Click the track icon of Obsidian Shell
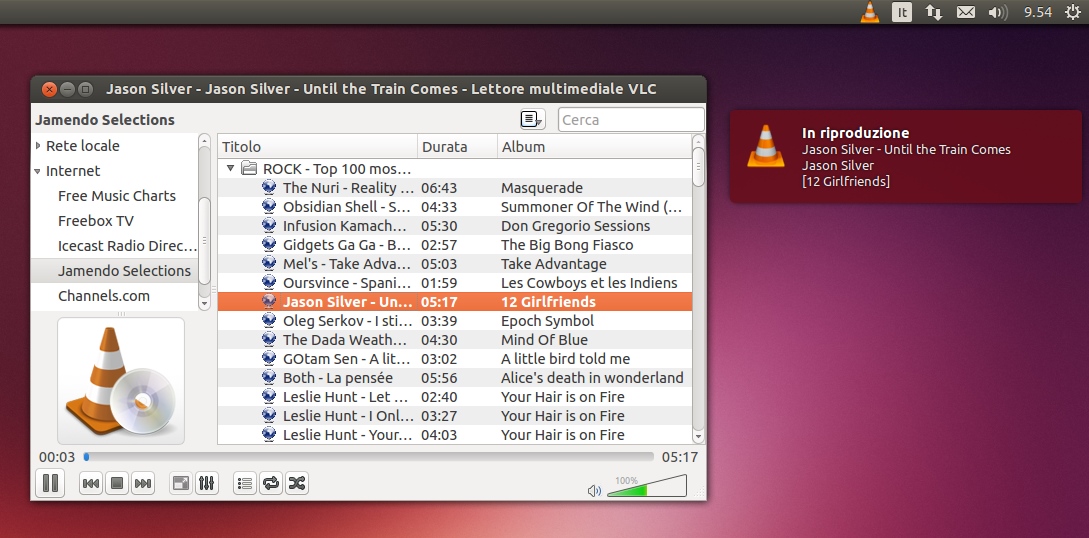1089x538 pixels. coord(269,206)
